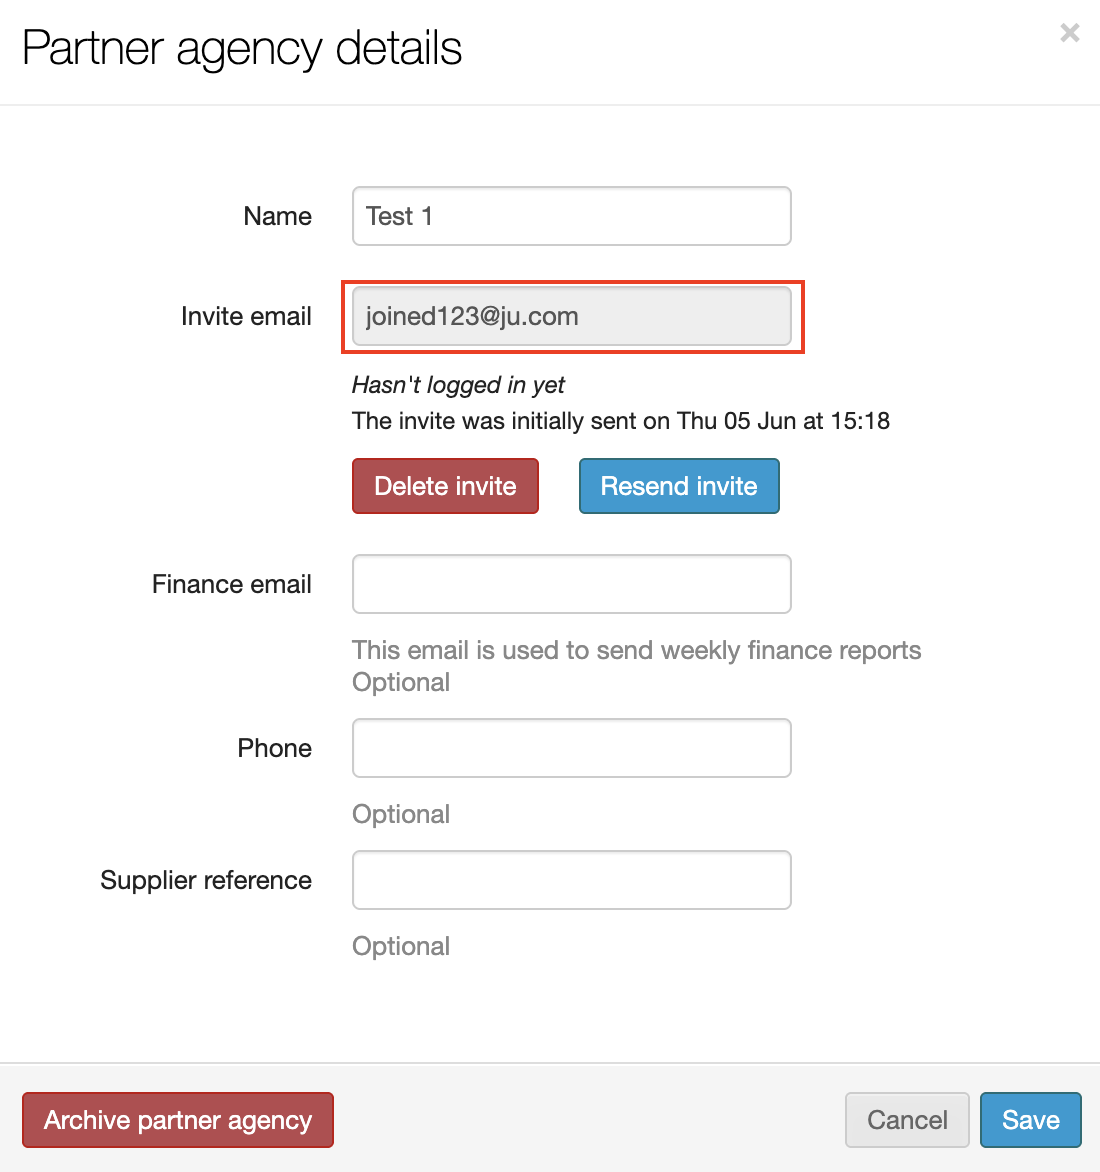Select the Supplier reference input field

[x=571, y=880]
